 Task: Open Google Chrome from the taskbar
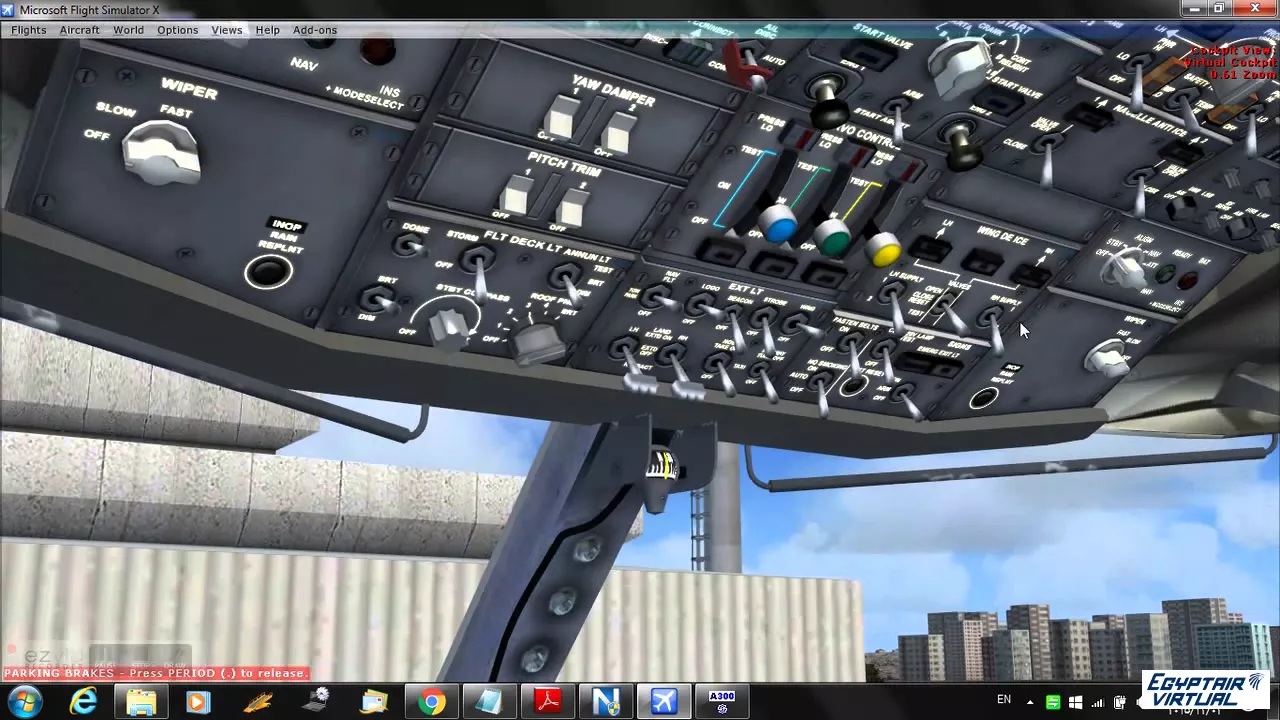click(x=431, y=702)
